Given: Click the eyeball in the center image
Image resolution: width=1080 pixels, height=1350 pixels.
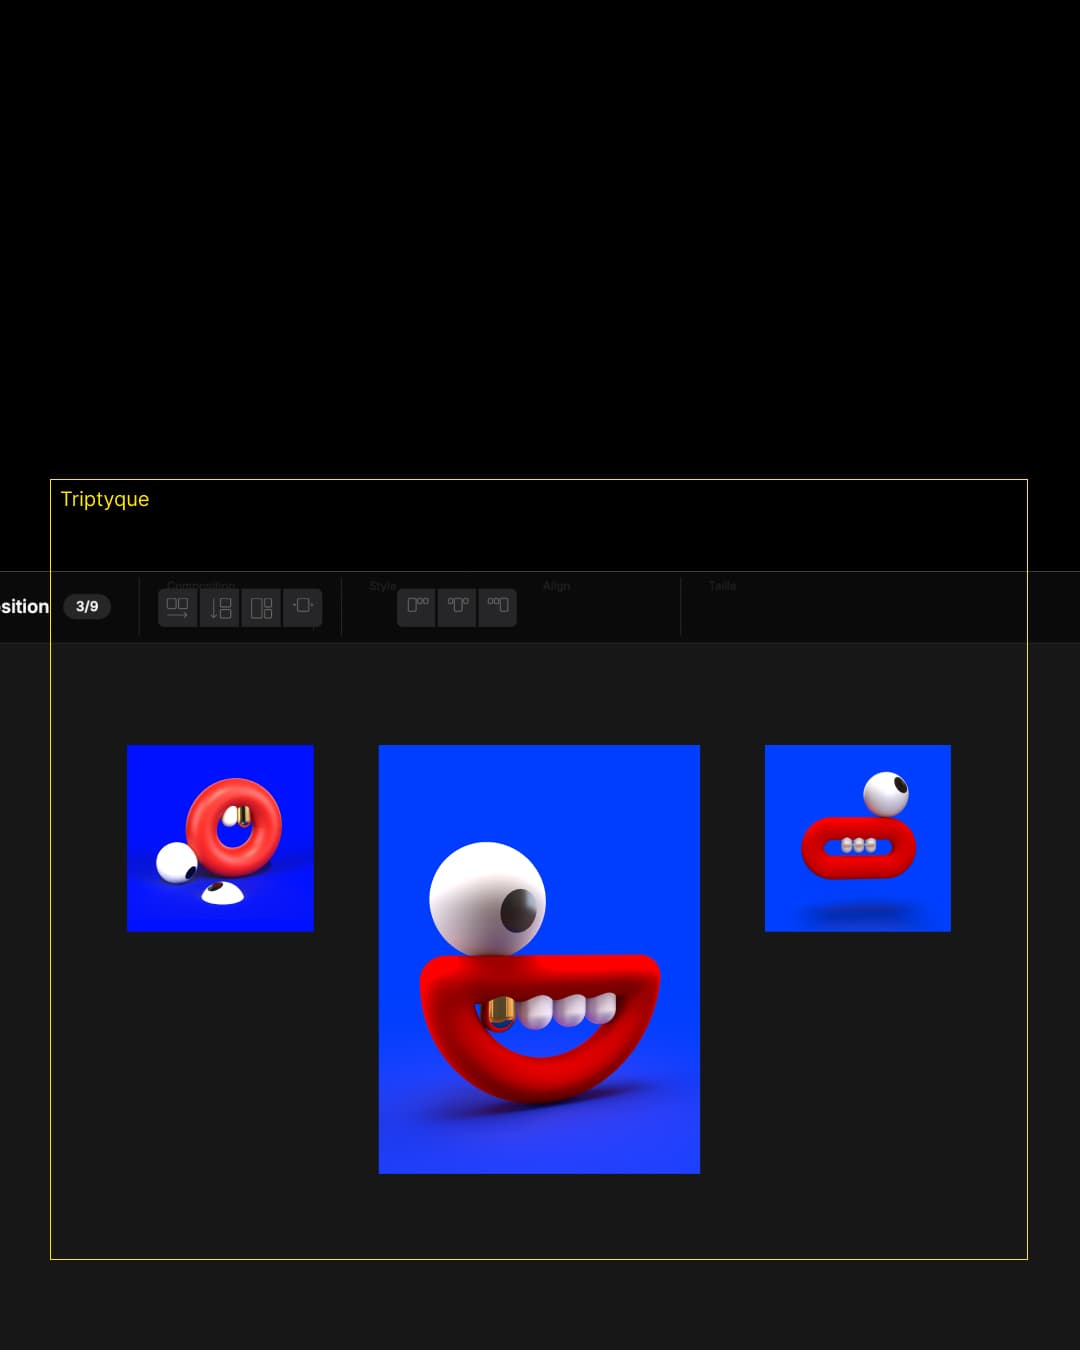Looking at the screenshot, I should pyautogui.click(x=488, y=899).
